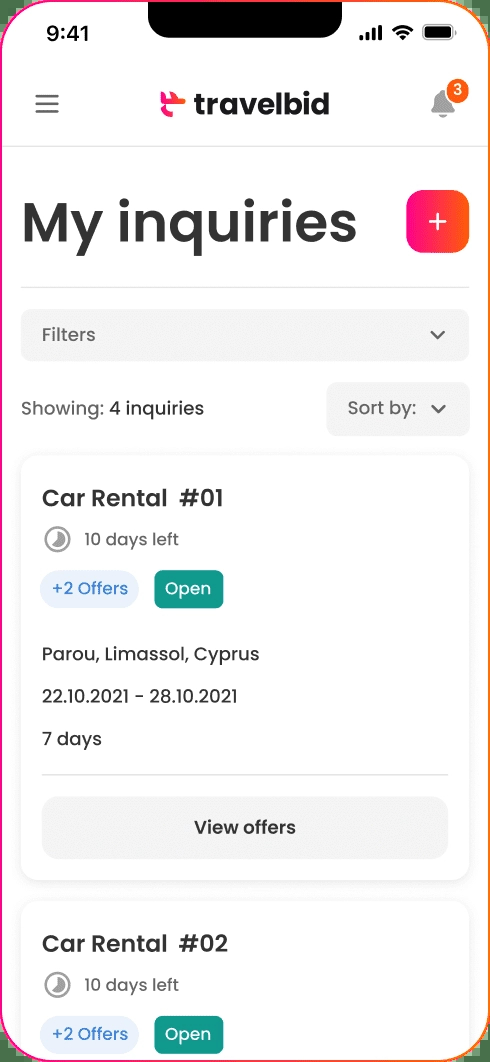This screenshot has height=1062, width=490.
Task: Open the hamburger menu
Action: pyautogui.click(x=47, y=104)
